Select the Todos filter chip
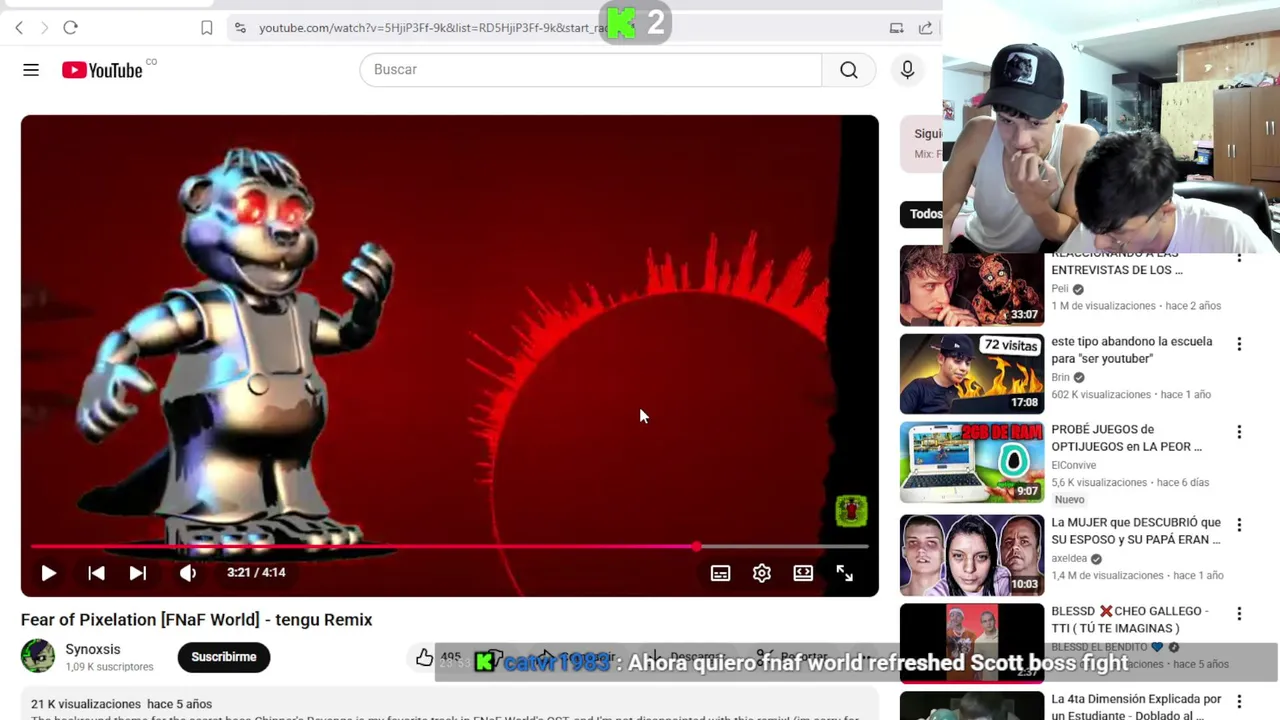 (x=925, y=214)
